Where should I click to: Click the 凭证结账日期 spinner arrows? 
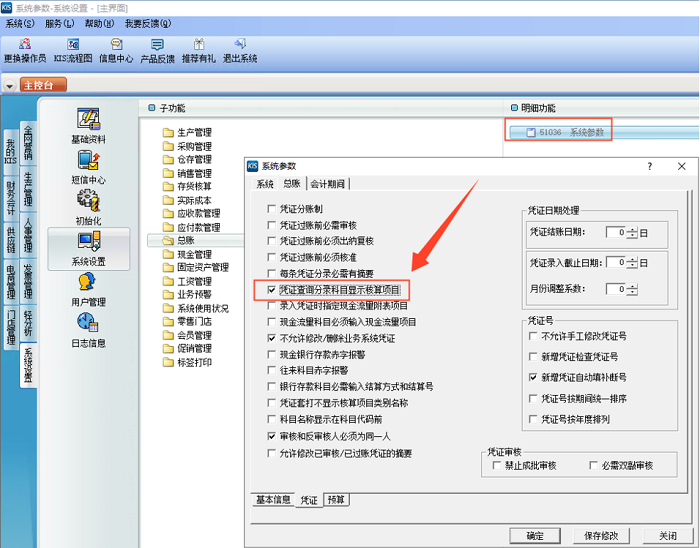632,232
